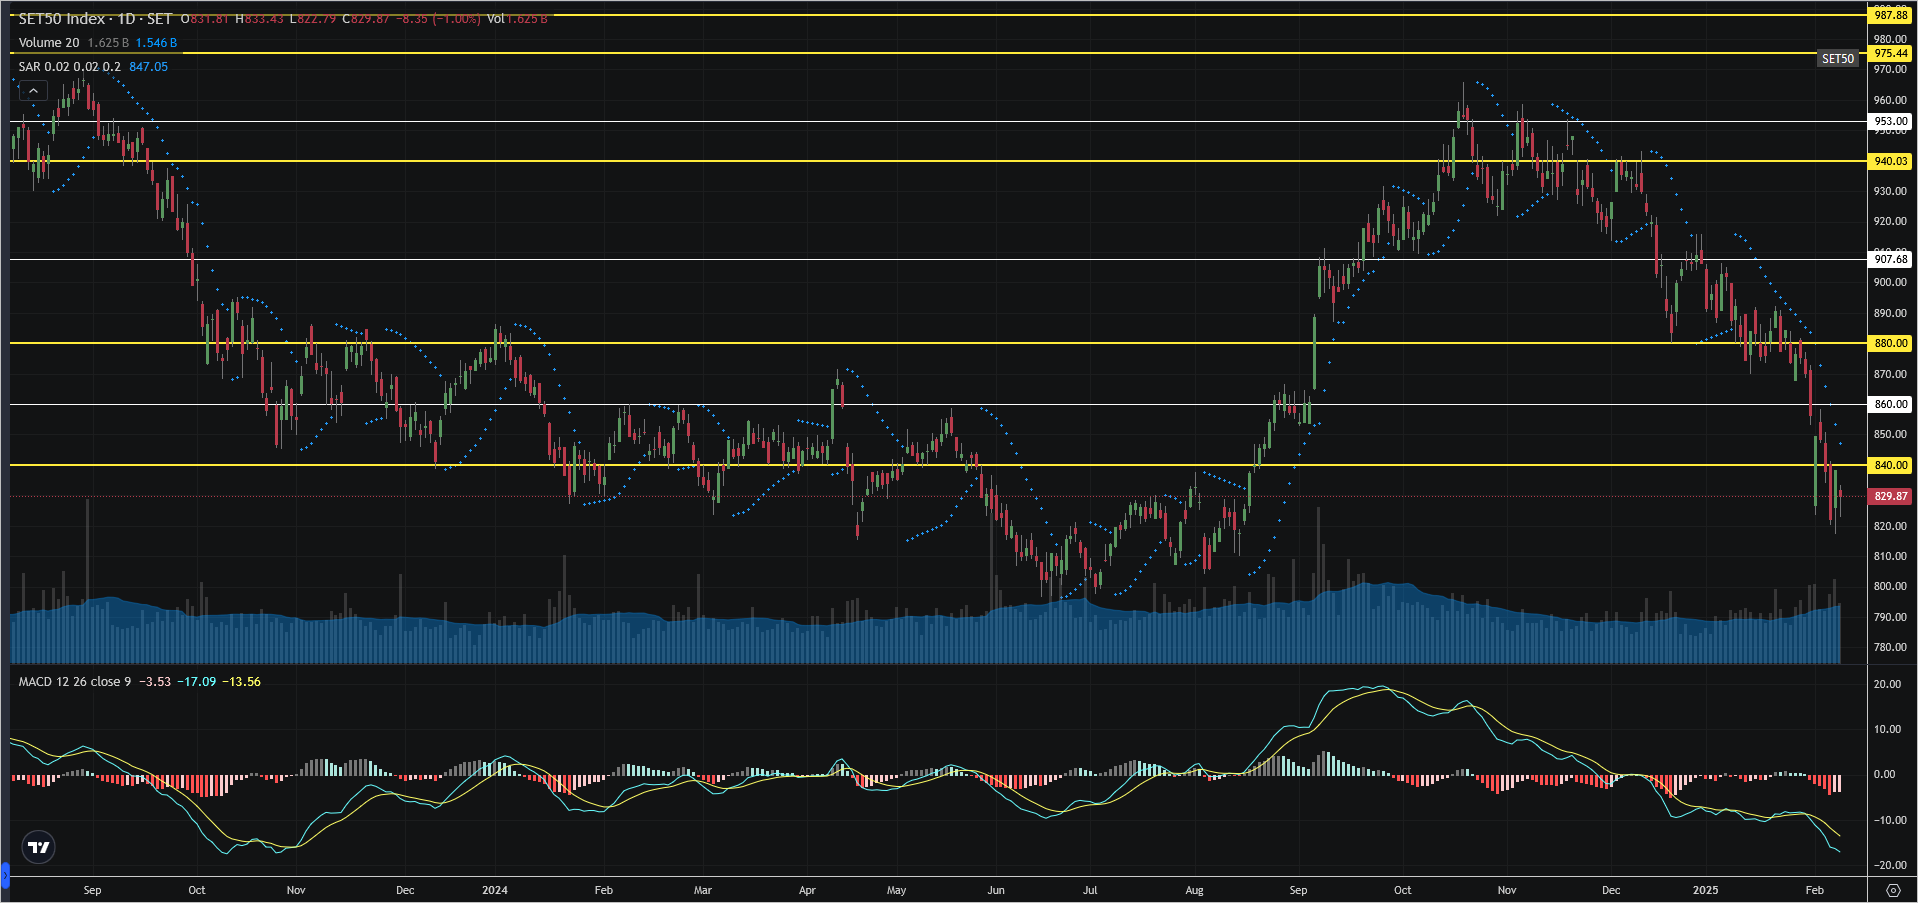Click the 987.88 yellow price label
Viewport: 1918px width, 903px height.
coord(1890,15)
